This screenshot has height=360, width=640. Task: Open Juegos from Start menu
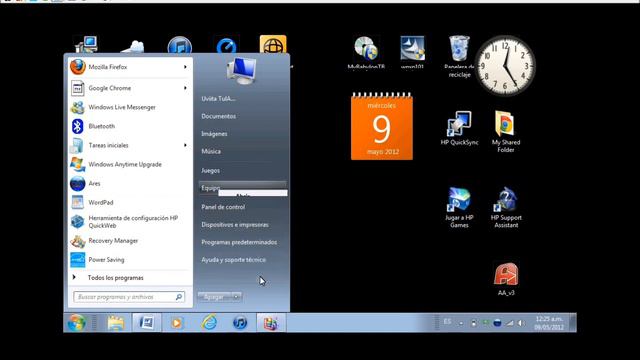(x=210, y=171)
